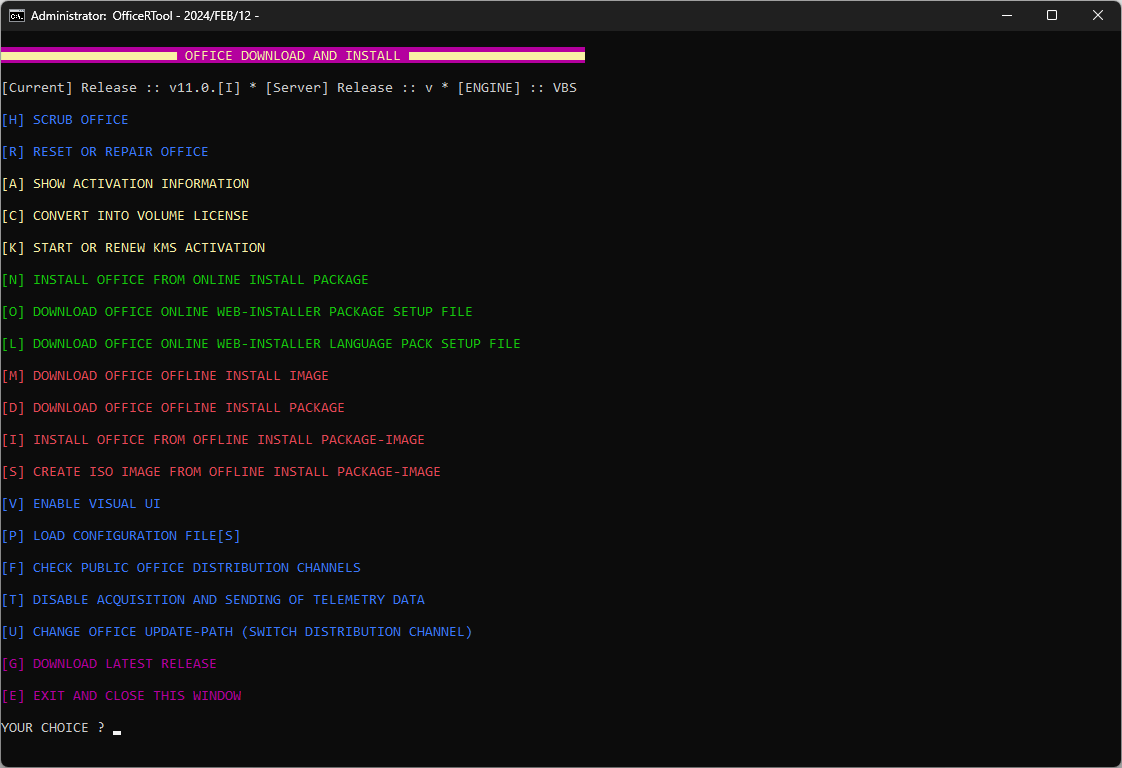Click the command prompt icon in title bar
The image size is (1122, 768).
pos(16,16)
